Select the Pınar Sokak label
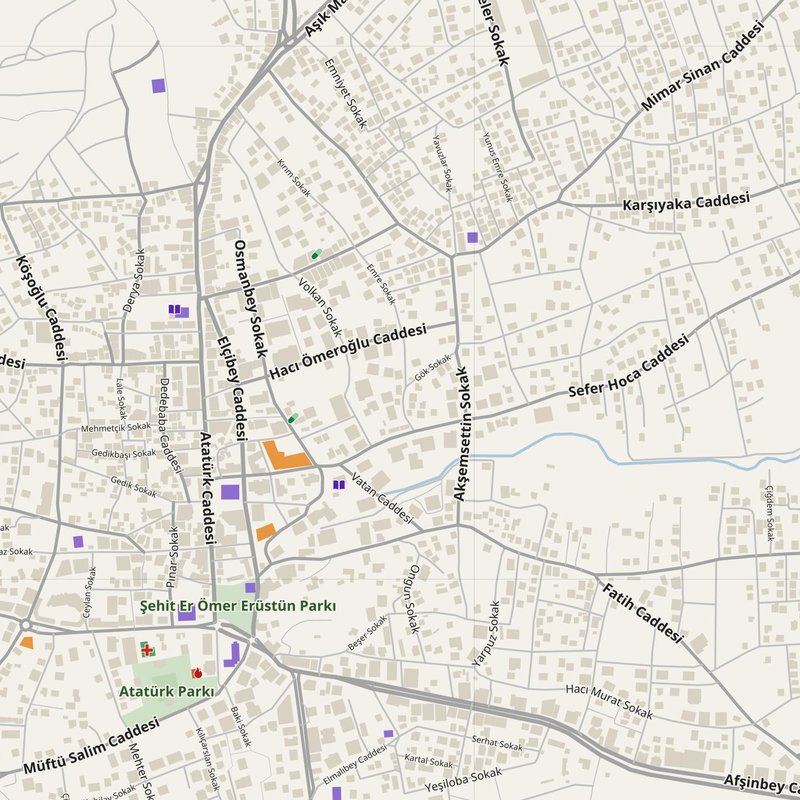800x800 pixels. pyautogui.click(x=173, y=557)
